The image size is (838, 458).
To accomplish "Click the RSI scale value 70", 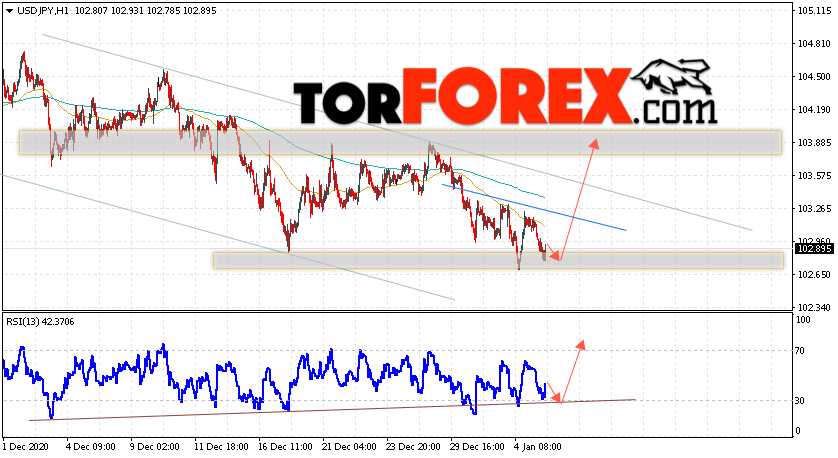I will pos(800,351).
